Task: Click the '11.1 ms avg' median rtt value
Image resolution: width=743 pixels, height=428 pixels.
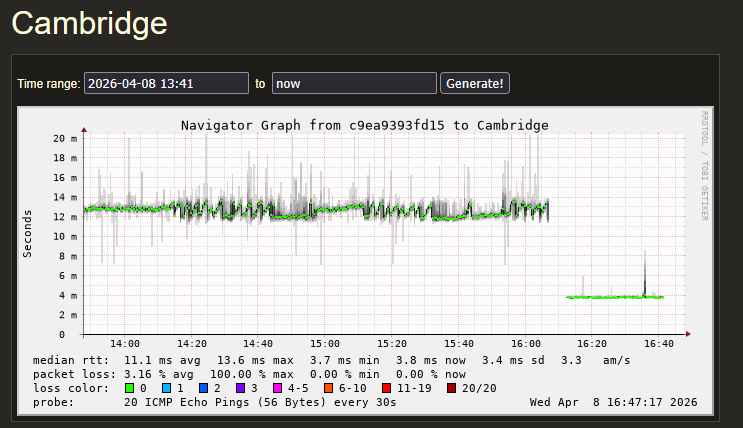Action: 162,360
